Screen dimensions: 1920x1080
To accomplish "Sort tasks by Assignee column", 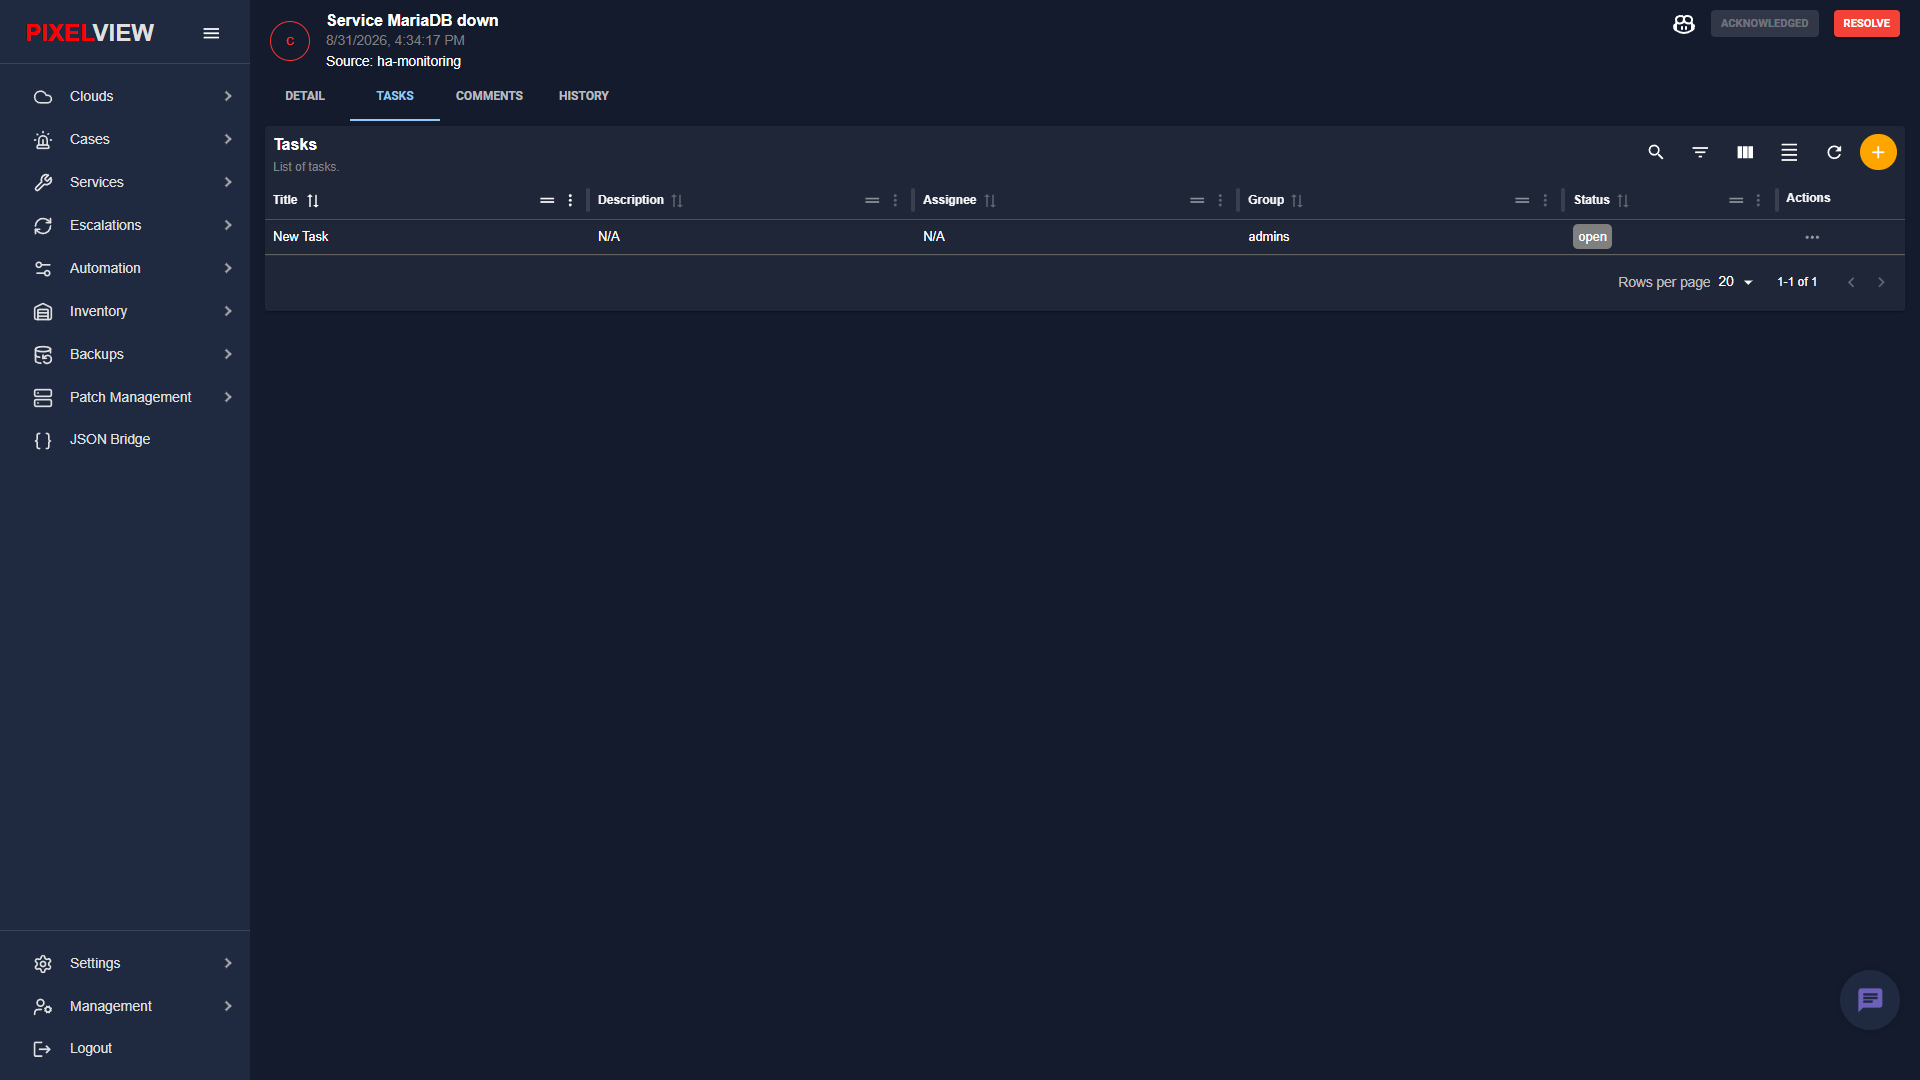I will click(x=990, y=200).
